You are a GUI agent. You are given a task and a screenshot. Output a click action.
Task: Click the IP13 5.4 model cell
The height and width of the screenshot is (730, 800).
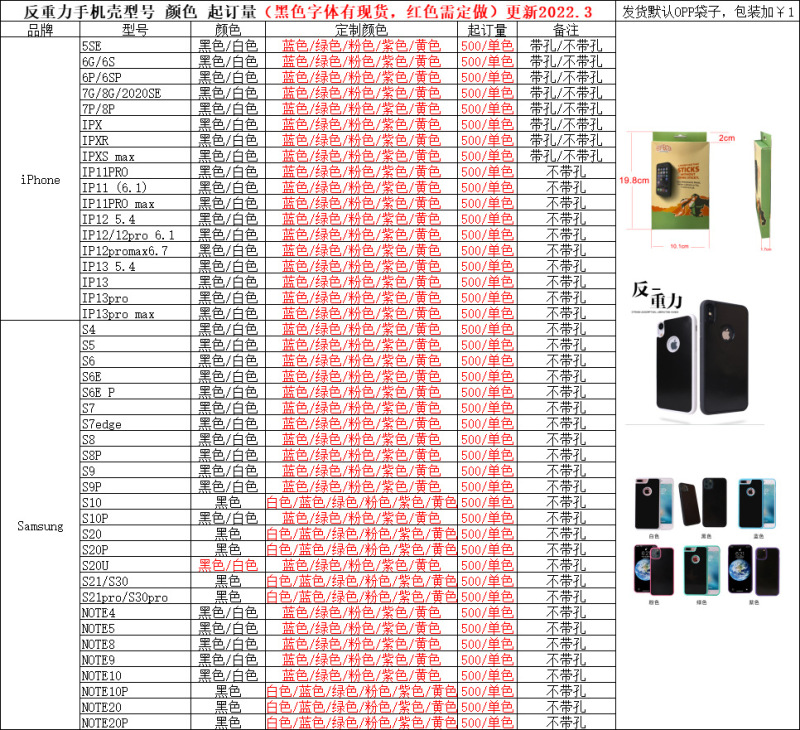135,266
